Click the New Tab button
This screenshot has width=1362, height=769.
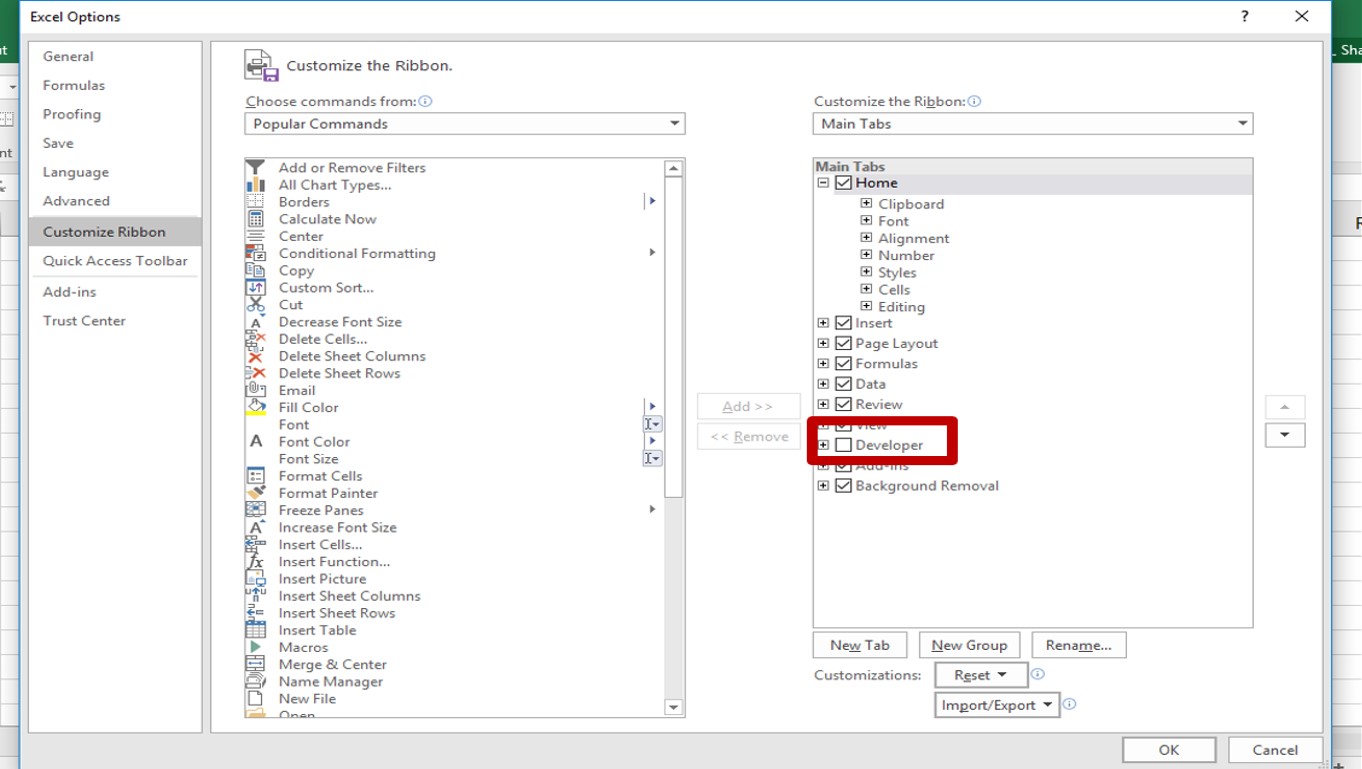(x=859, y=644)
